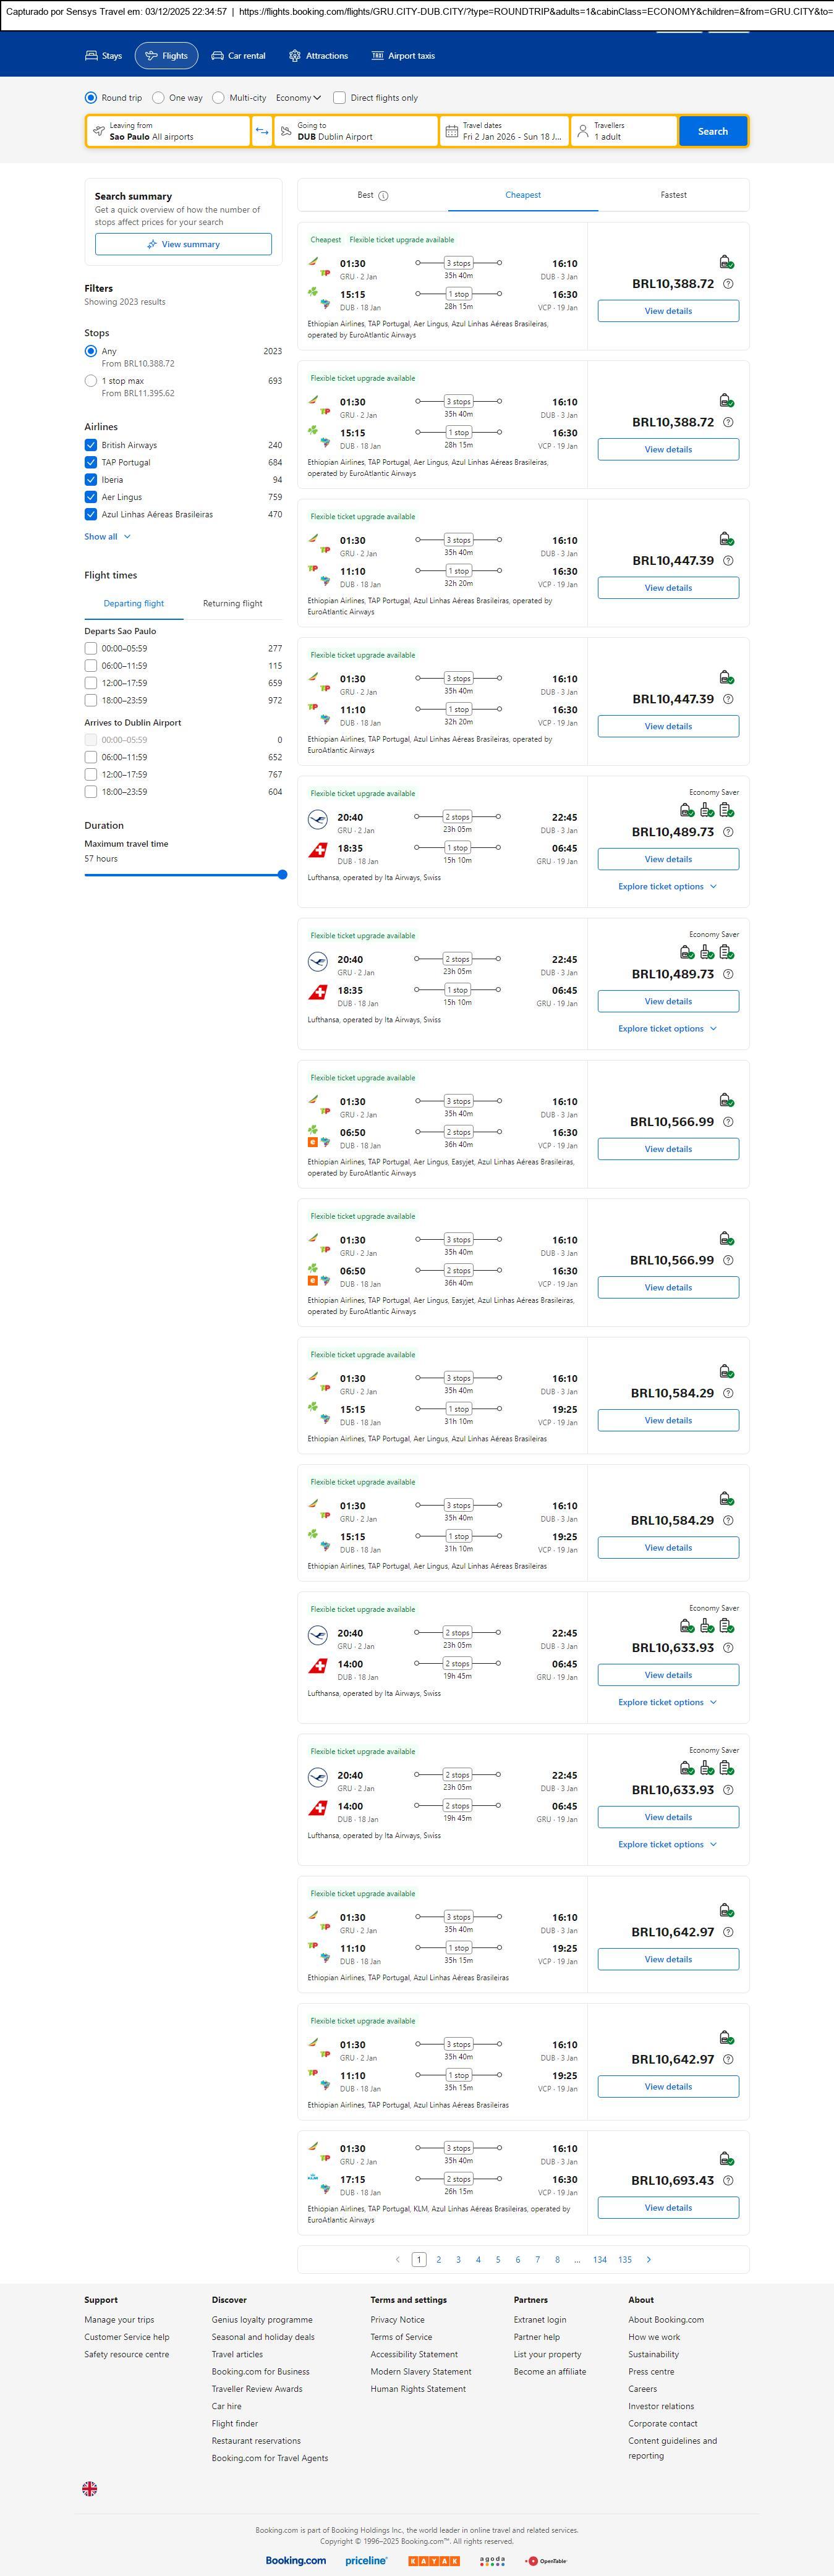Open the Economy cabin class dropdown
The image size is (834, 2576).
click(x=298, y=98)
